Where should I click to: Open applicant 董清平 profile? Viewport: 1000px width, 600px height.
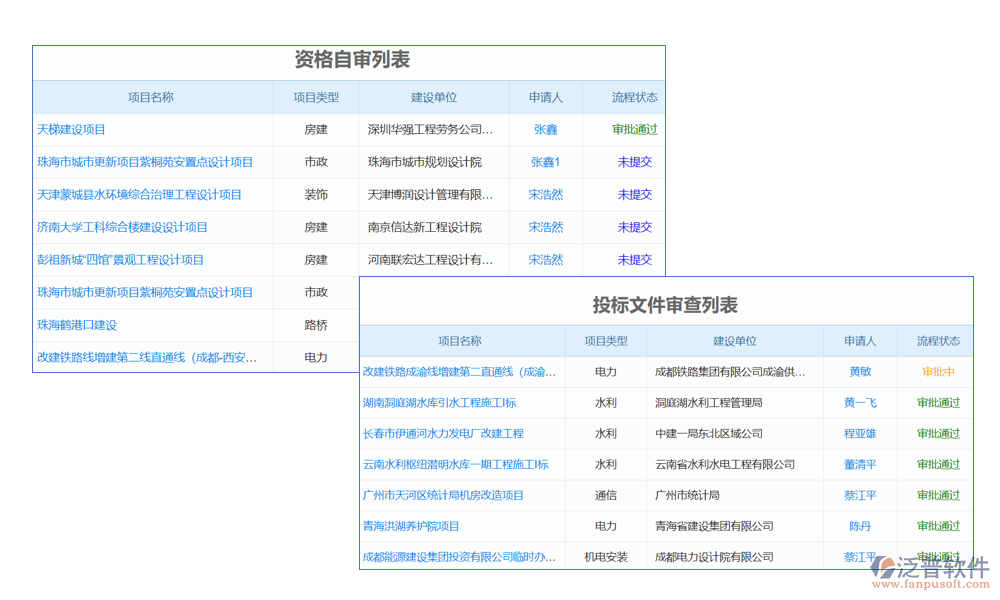[x=859, y=464]
